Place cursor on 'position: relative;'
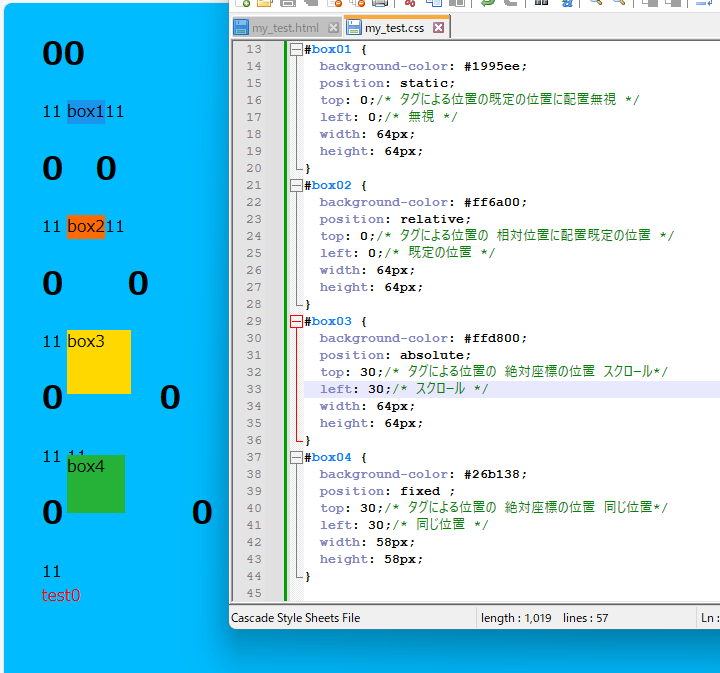Screen dimensions: 720x673 395,219
